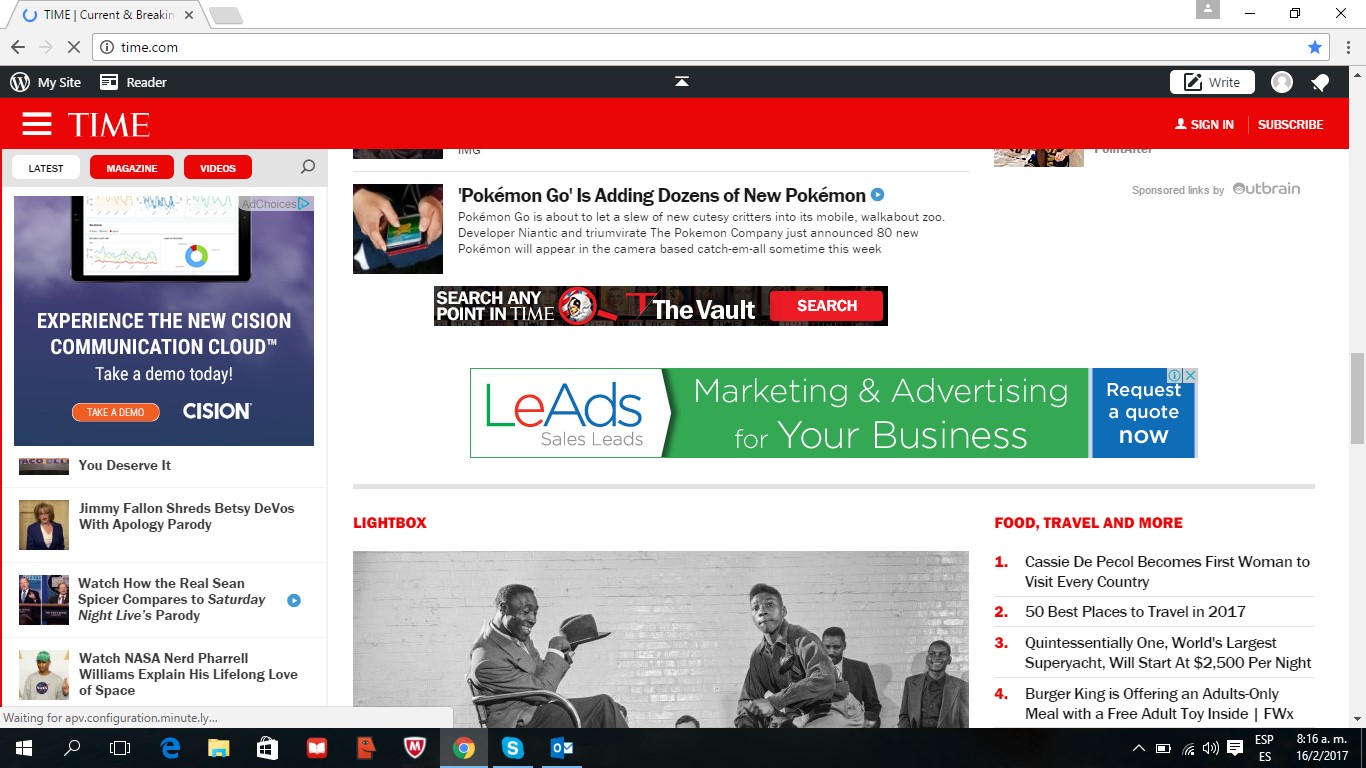Click the TIME logo

pyautogui.click(x=109, y=125)
